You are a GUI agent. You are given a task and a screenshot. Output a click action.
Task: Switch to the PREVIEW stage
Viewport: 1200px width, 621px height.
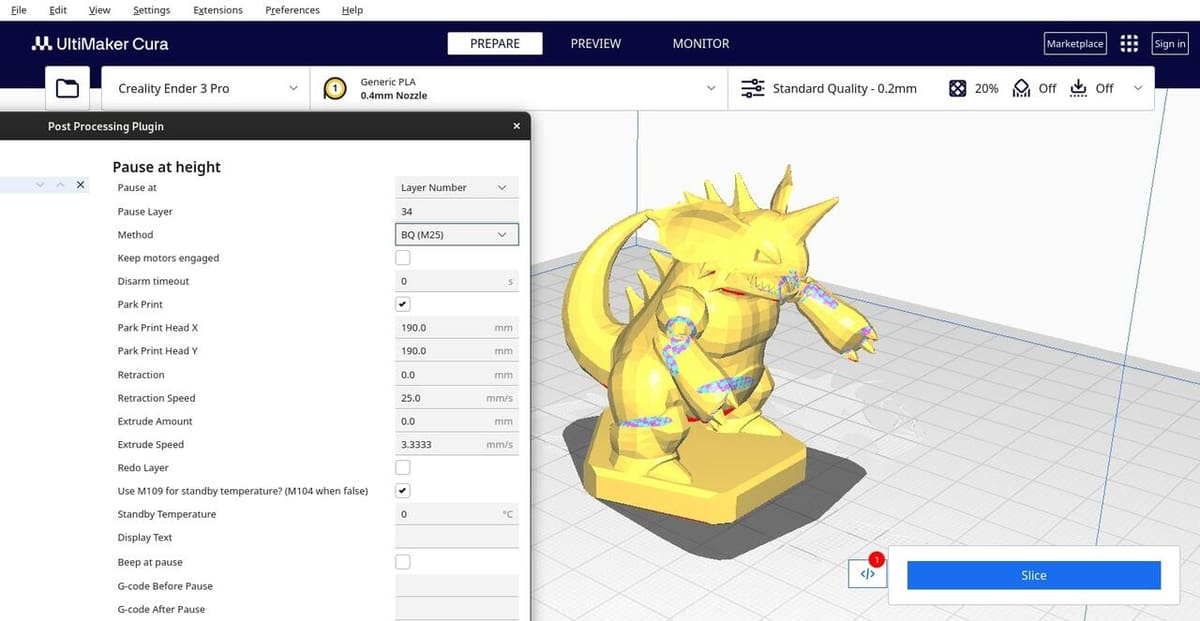pyautogui.click(x=596, y=44)
